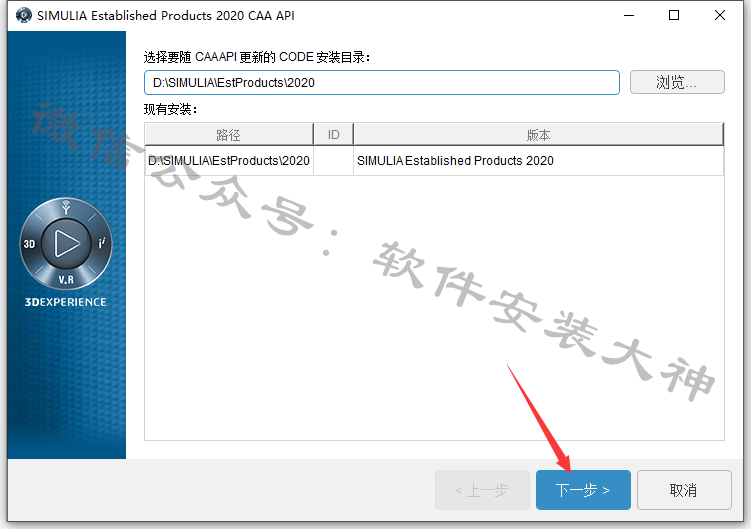Click the 下一步 (Next) button
The height and width of the screenshot is (529, 751).
pos(583,490)
